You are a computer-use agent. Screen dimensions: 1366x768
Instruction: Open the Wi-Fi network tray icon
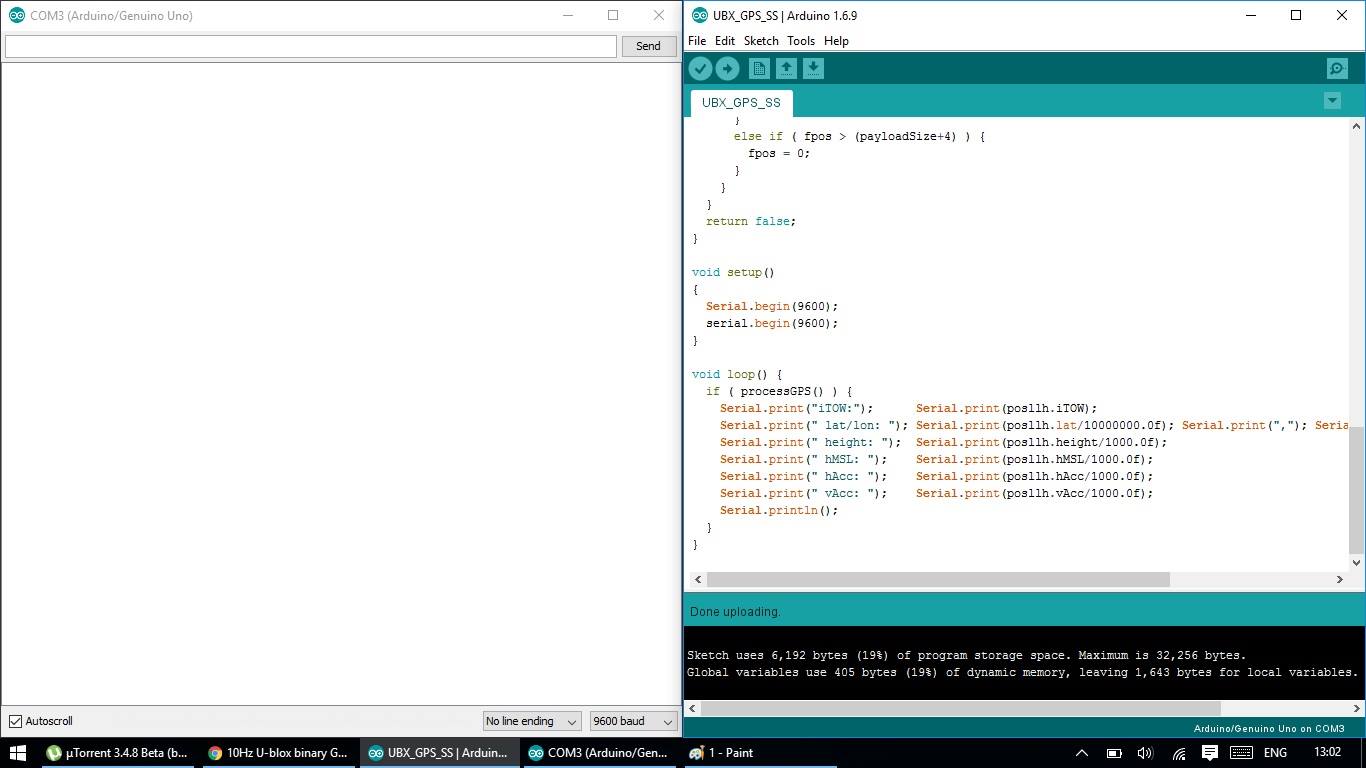pyautogui.click(x=1178, y=752)
